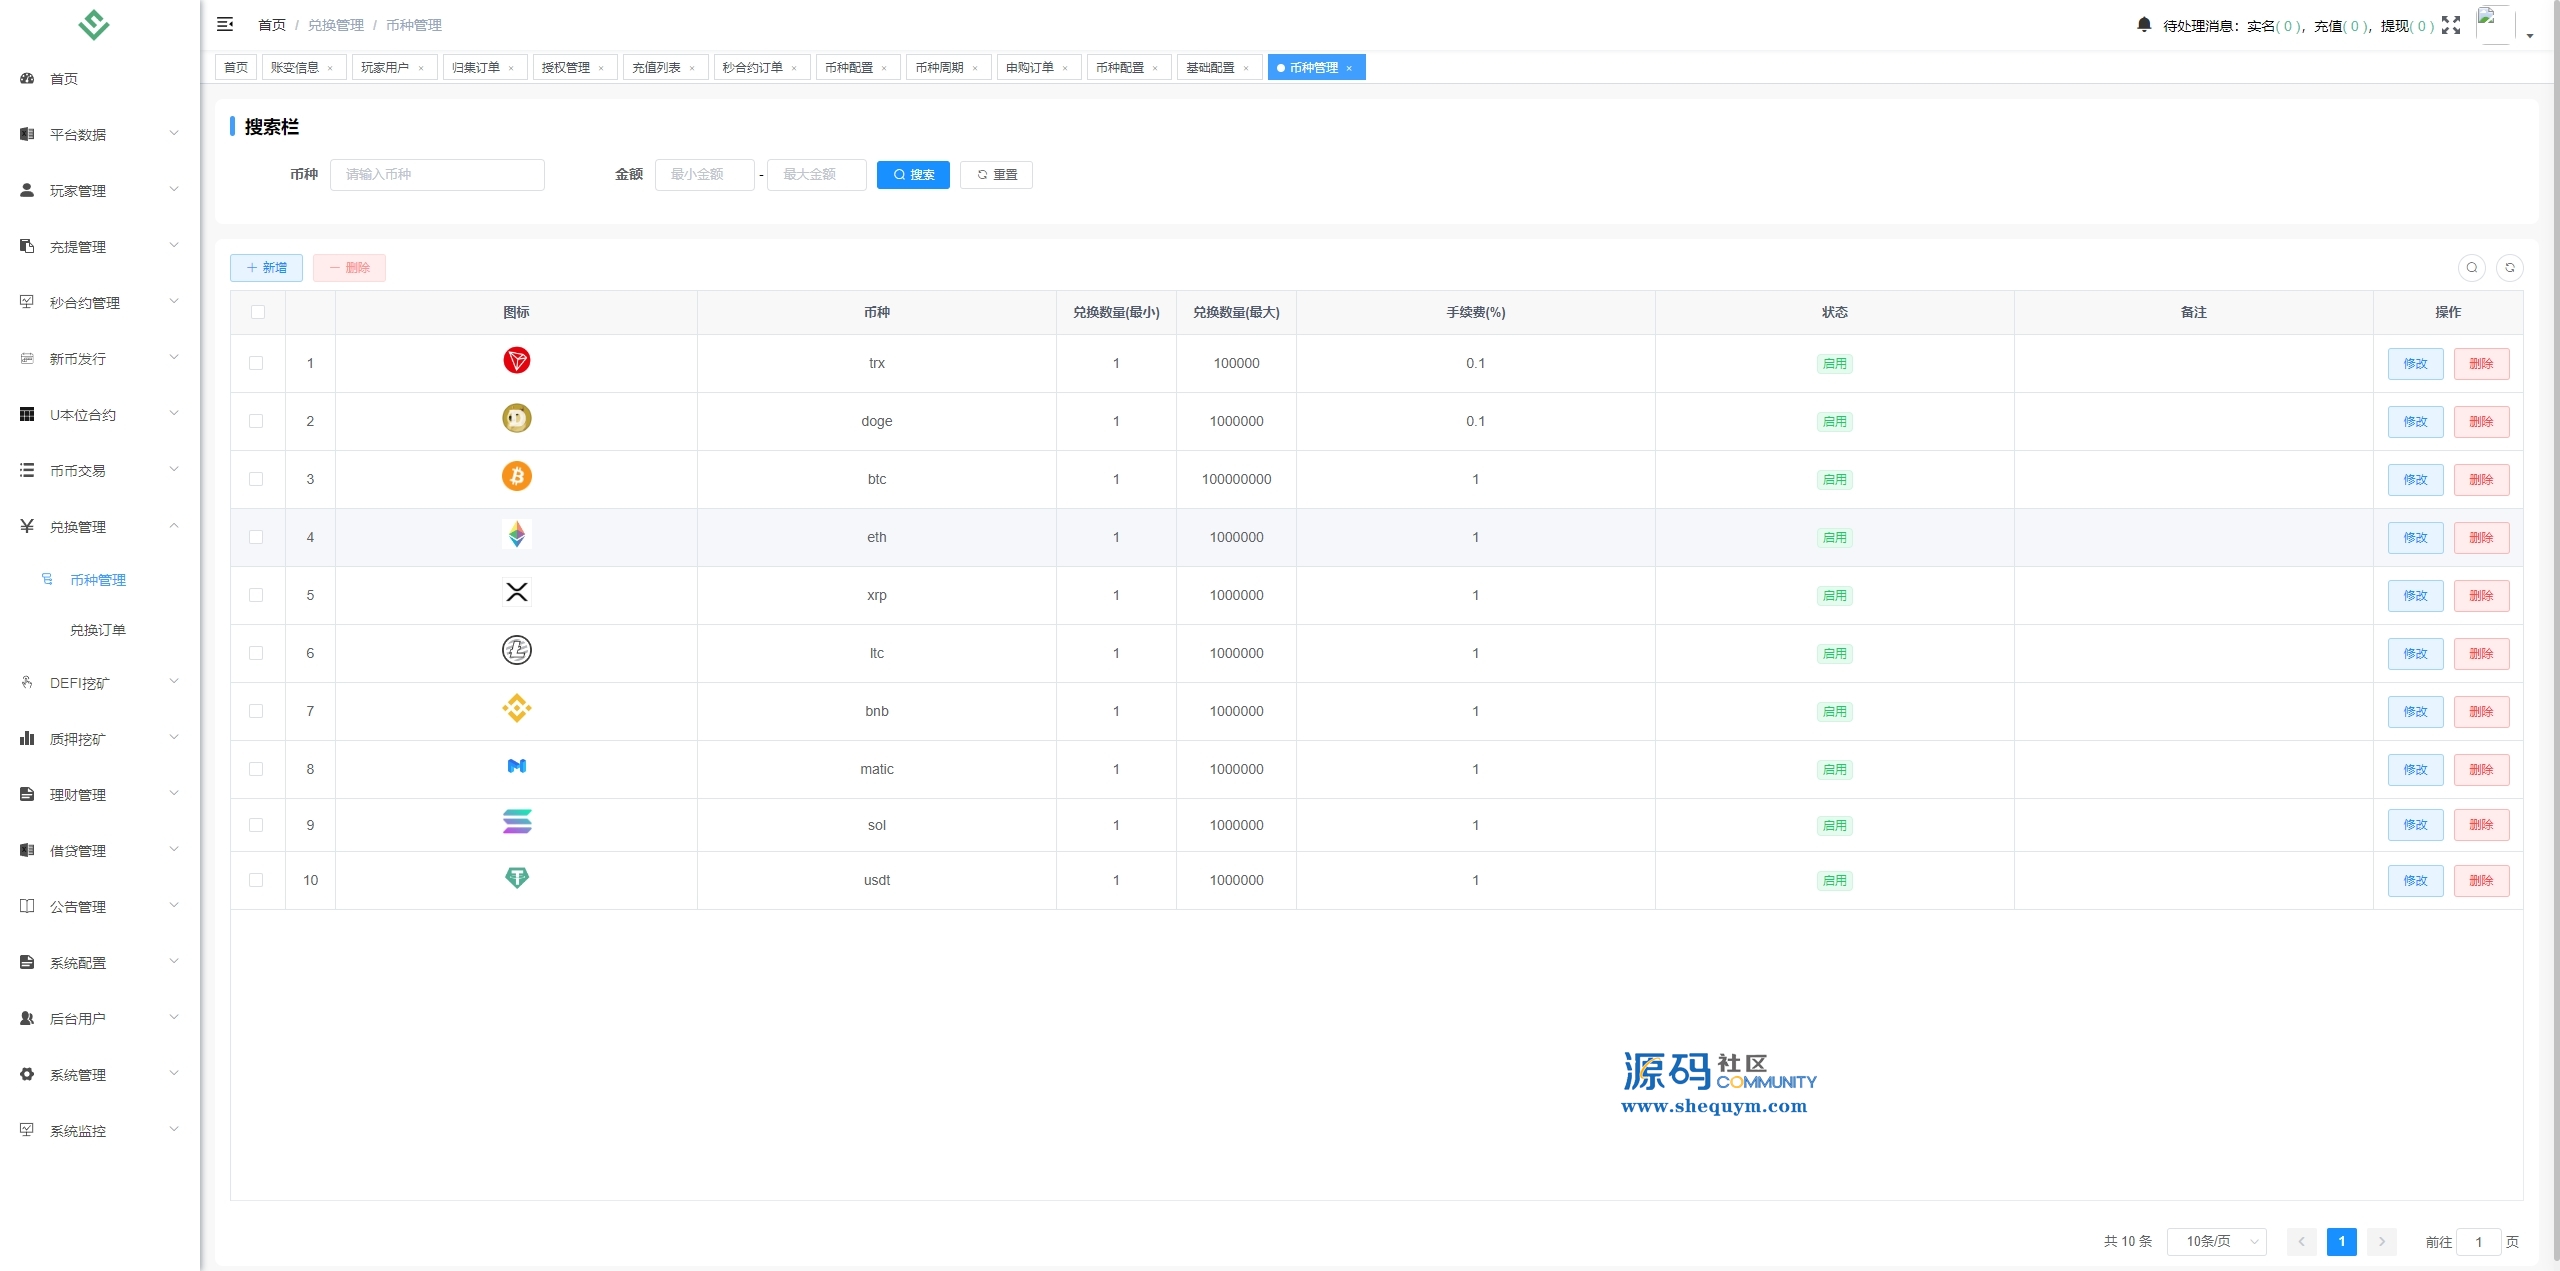Click the 新增 add button
2560x1271 pixels.
(266, 267)
